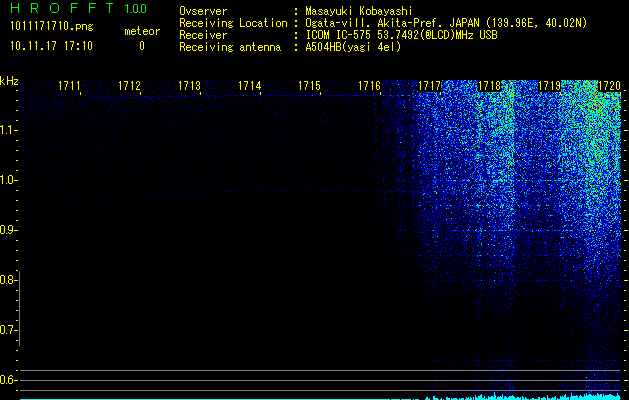This screenshot has width=629, height=400.
Task: Click the file name 1011171710.png
Action: [52, 26]
